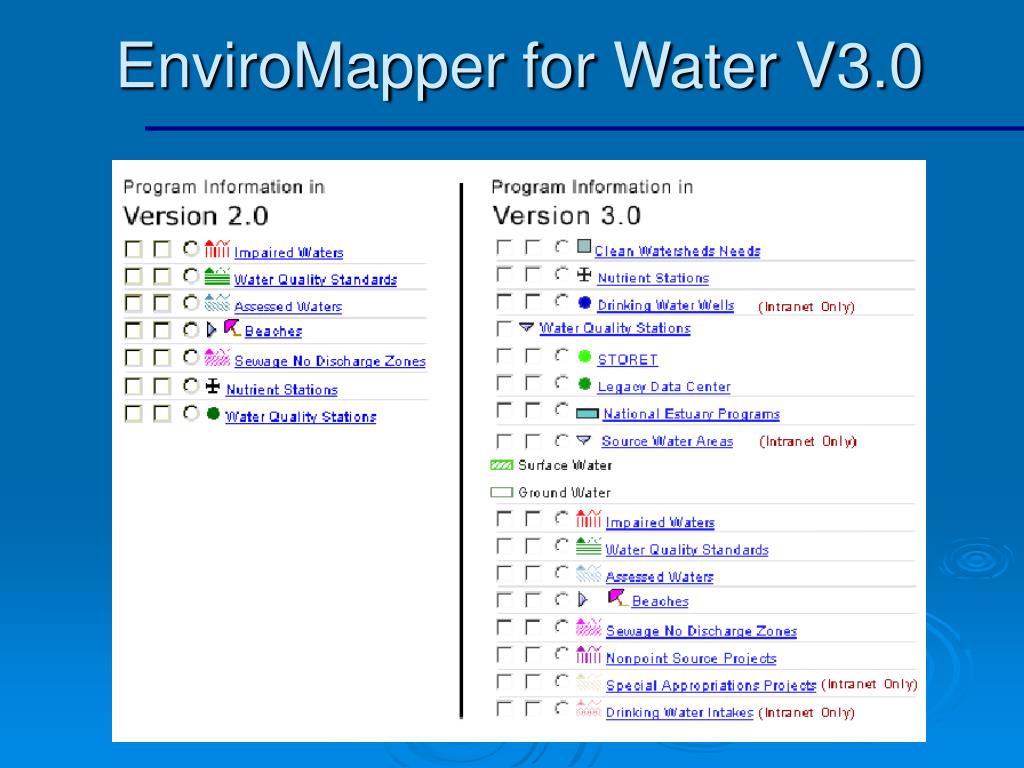
Task: Click the green dot icon for Version 2.0 Water Quality Stations
Action: (213, 413)
